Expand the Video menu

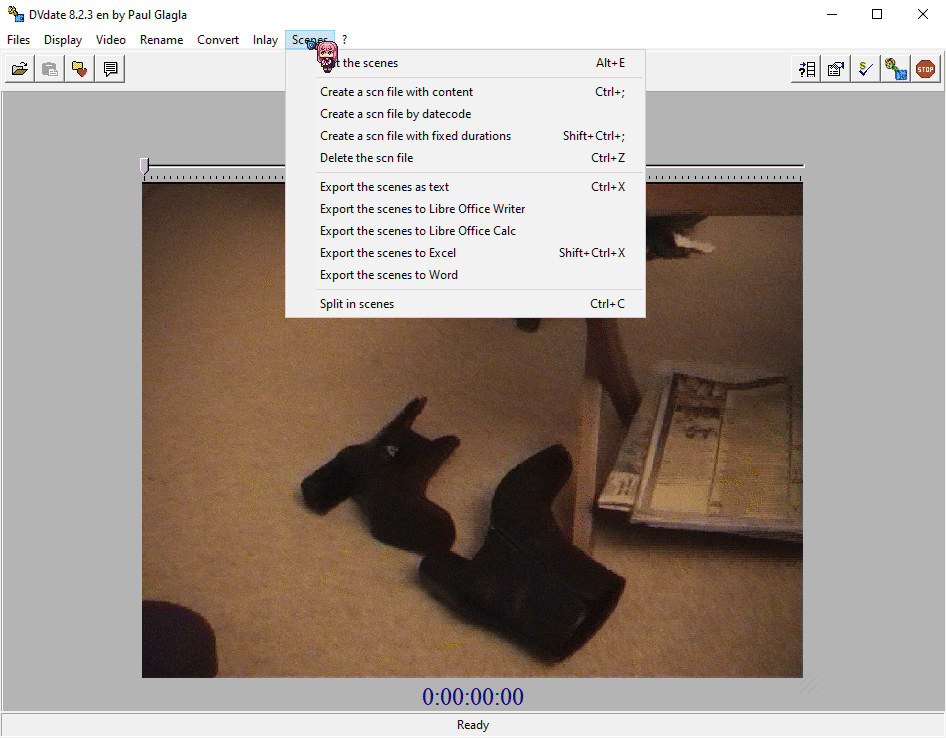pyautogui.click(x=111, y=40)
